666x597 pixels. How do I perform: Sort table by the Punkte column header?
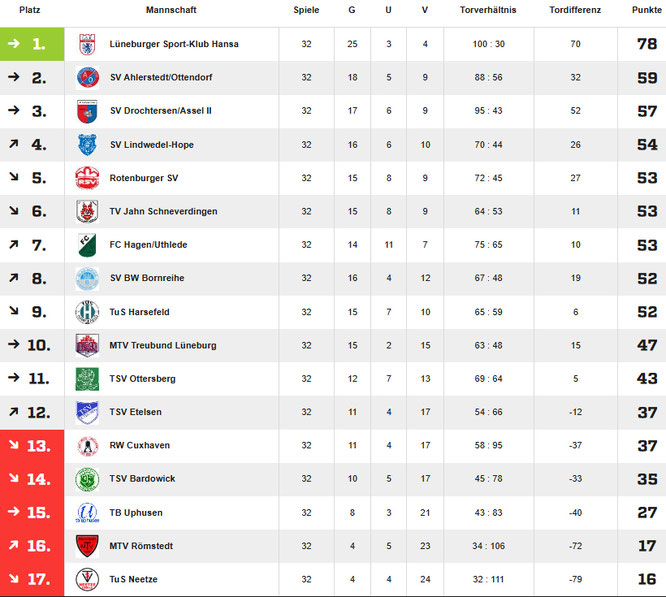[x=646, y=10]
